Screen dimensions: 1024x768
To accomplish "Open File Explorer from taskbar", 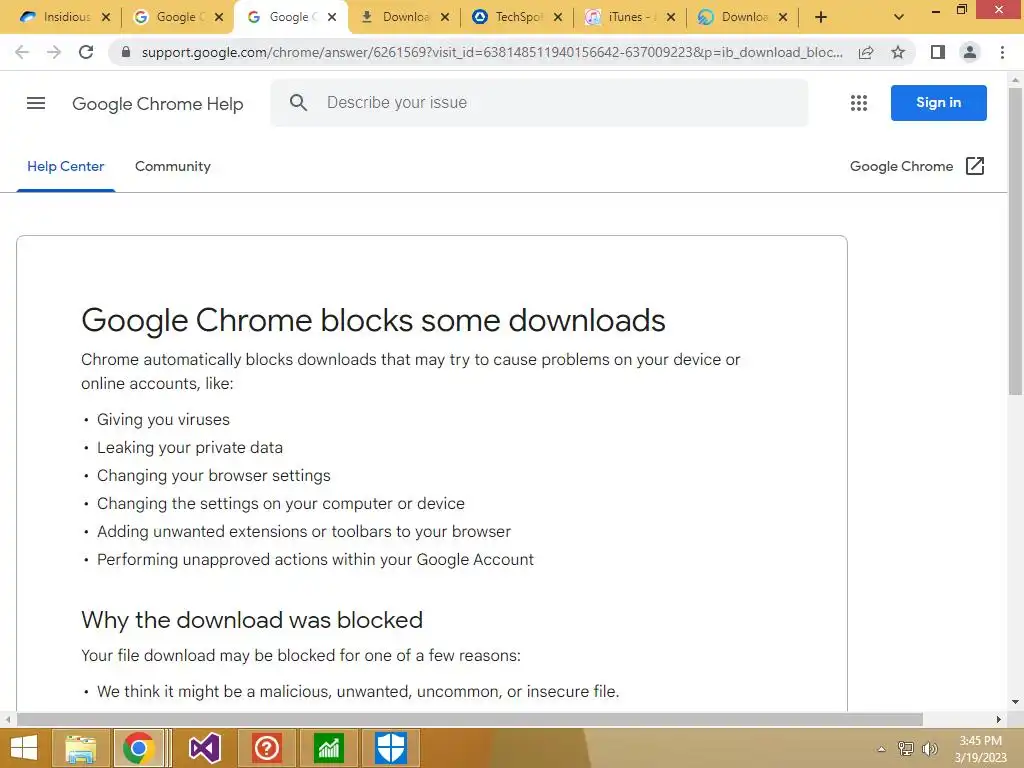I will pyautogui.click(x=80, y=748).
